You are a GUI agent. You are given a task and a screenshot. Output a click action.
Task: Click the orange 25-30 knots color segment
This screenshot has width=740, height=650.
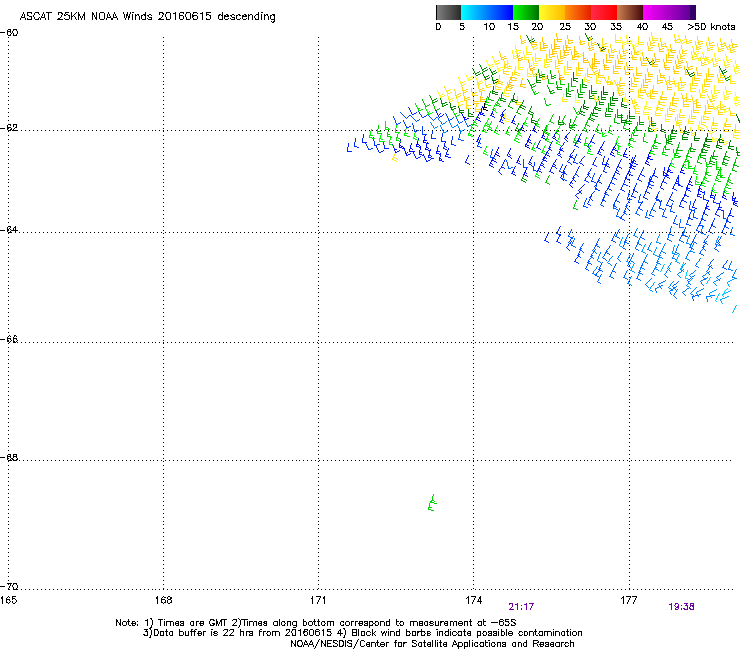coord(578,12)
